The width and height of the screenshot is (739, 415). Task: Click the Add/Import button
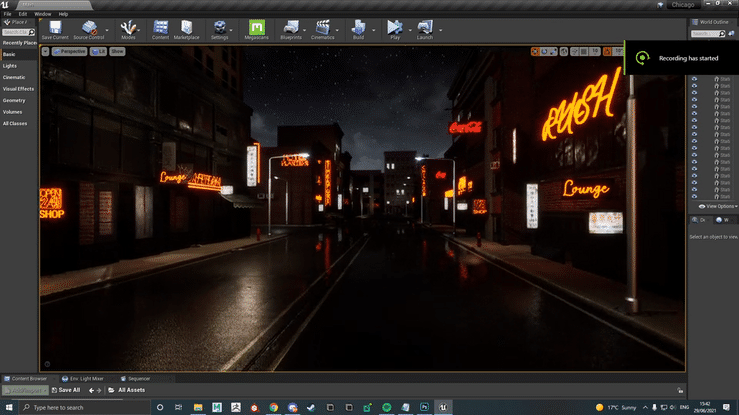coord(25,391)
